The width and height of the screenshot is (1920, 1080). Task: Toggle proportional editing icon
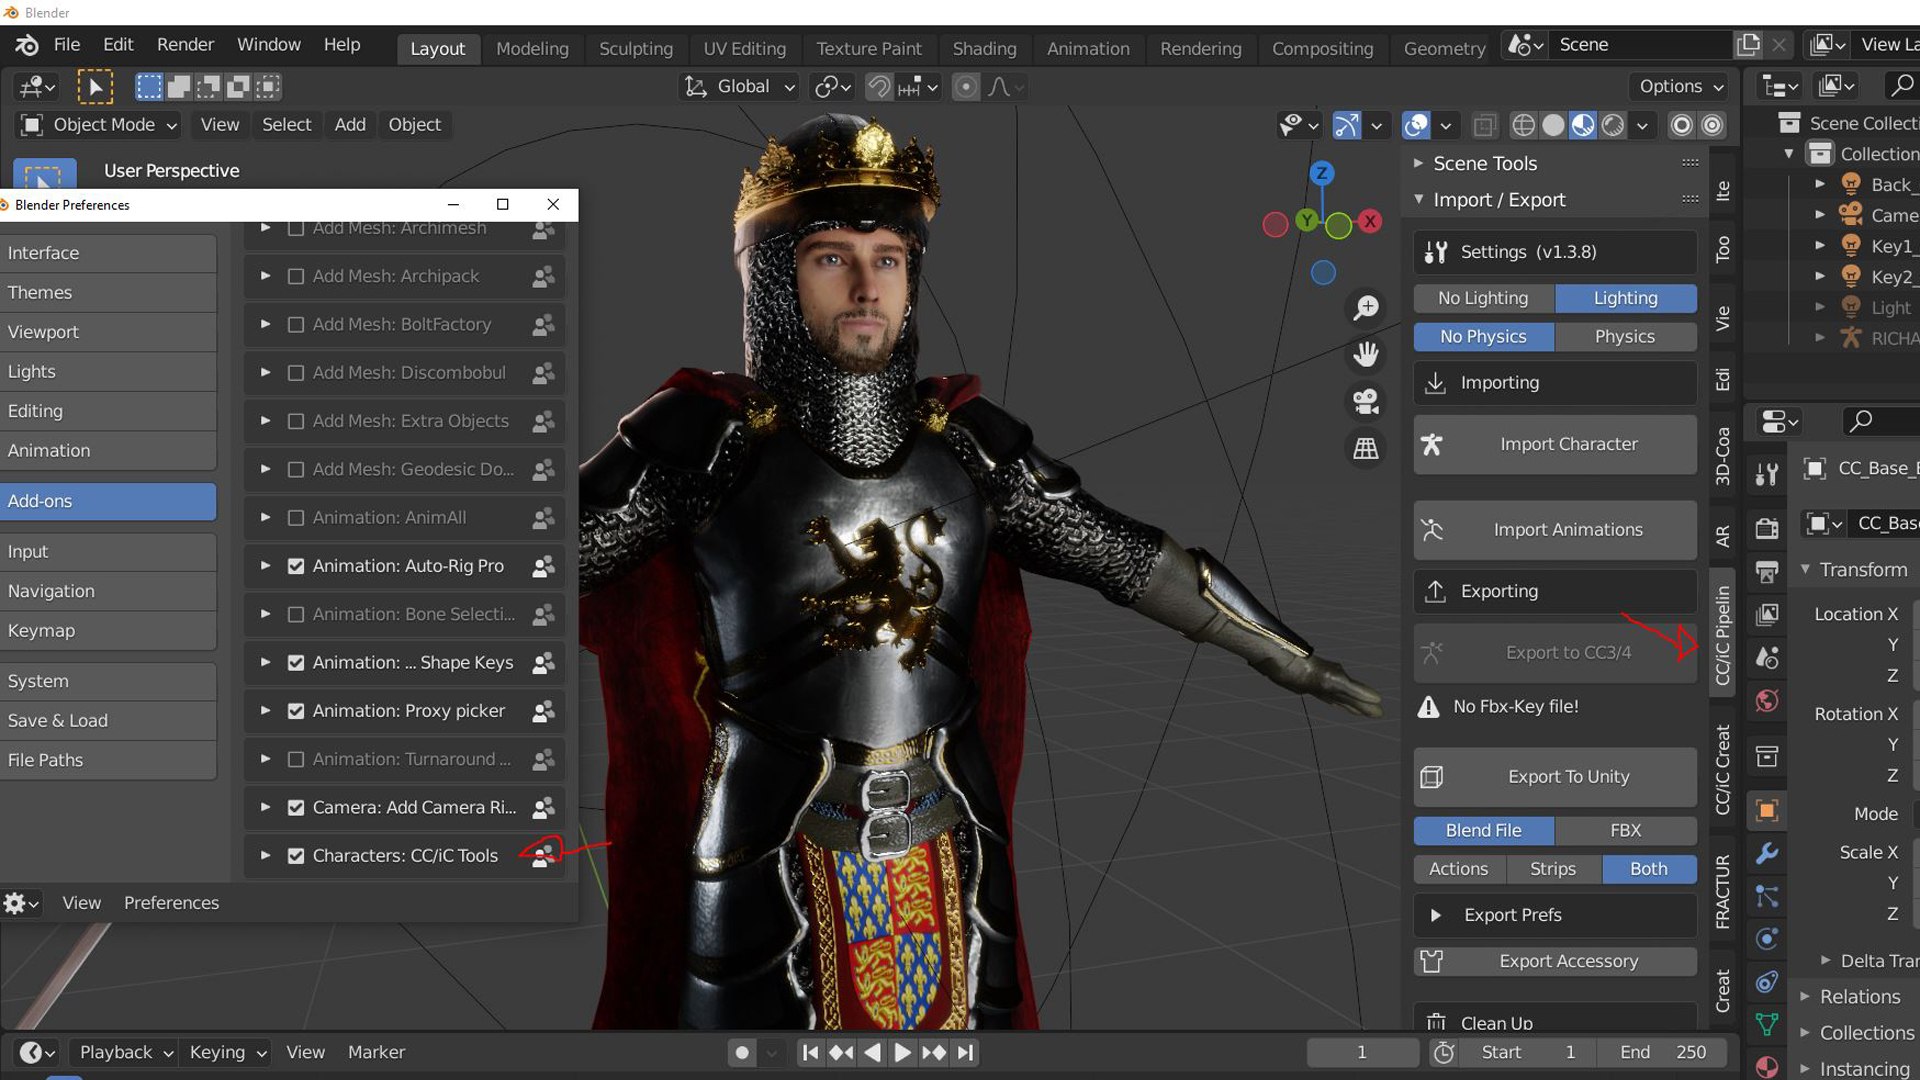coord(965,87)
